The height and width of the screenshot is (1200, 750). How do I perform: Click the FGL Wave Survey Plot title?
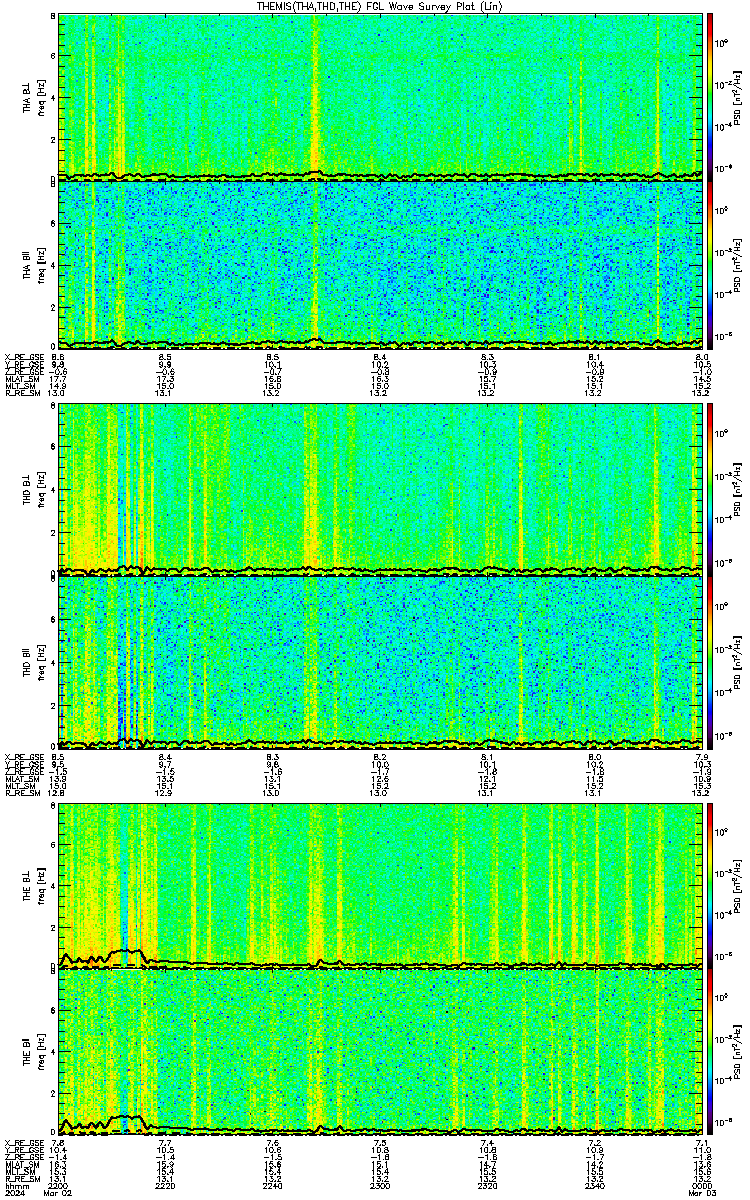(x=380, y=6)
